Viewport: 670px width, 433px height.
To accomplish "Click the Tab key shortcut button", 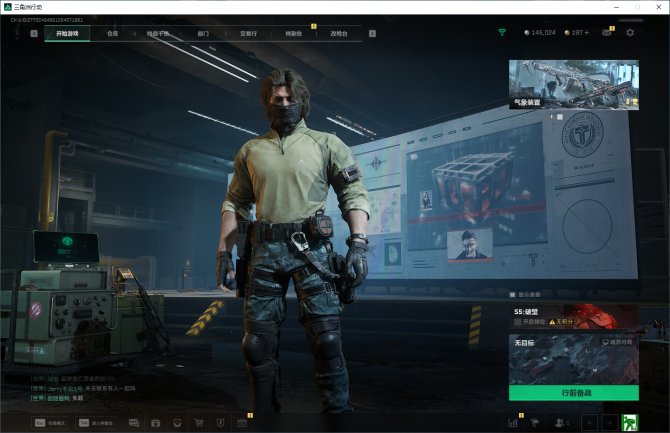I will tap(96, 423).
